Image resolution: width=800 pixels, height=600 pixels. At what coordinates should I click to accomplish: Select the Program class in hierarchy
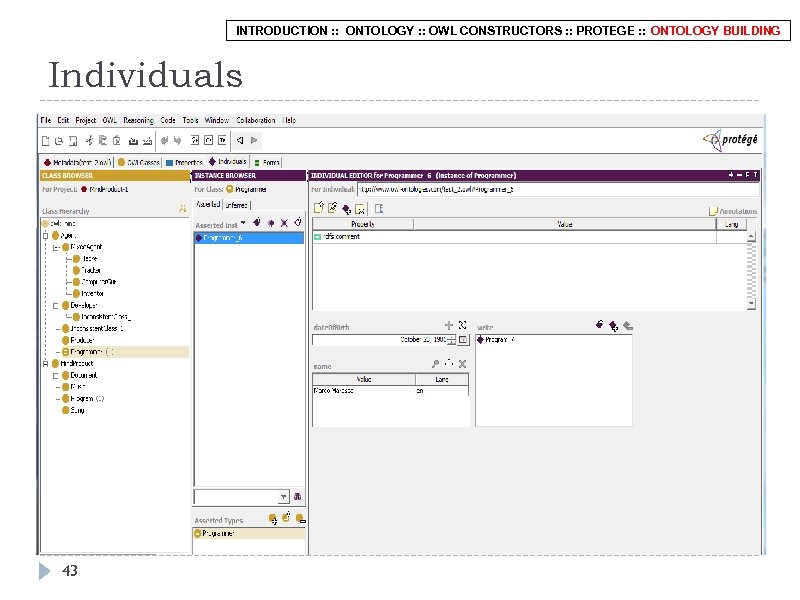83,398
